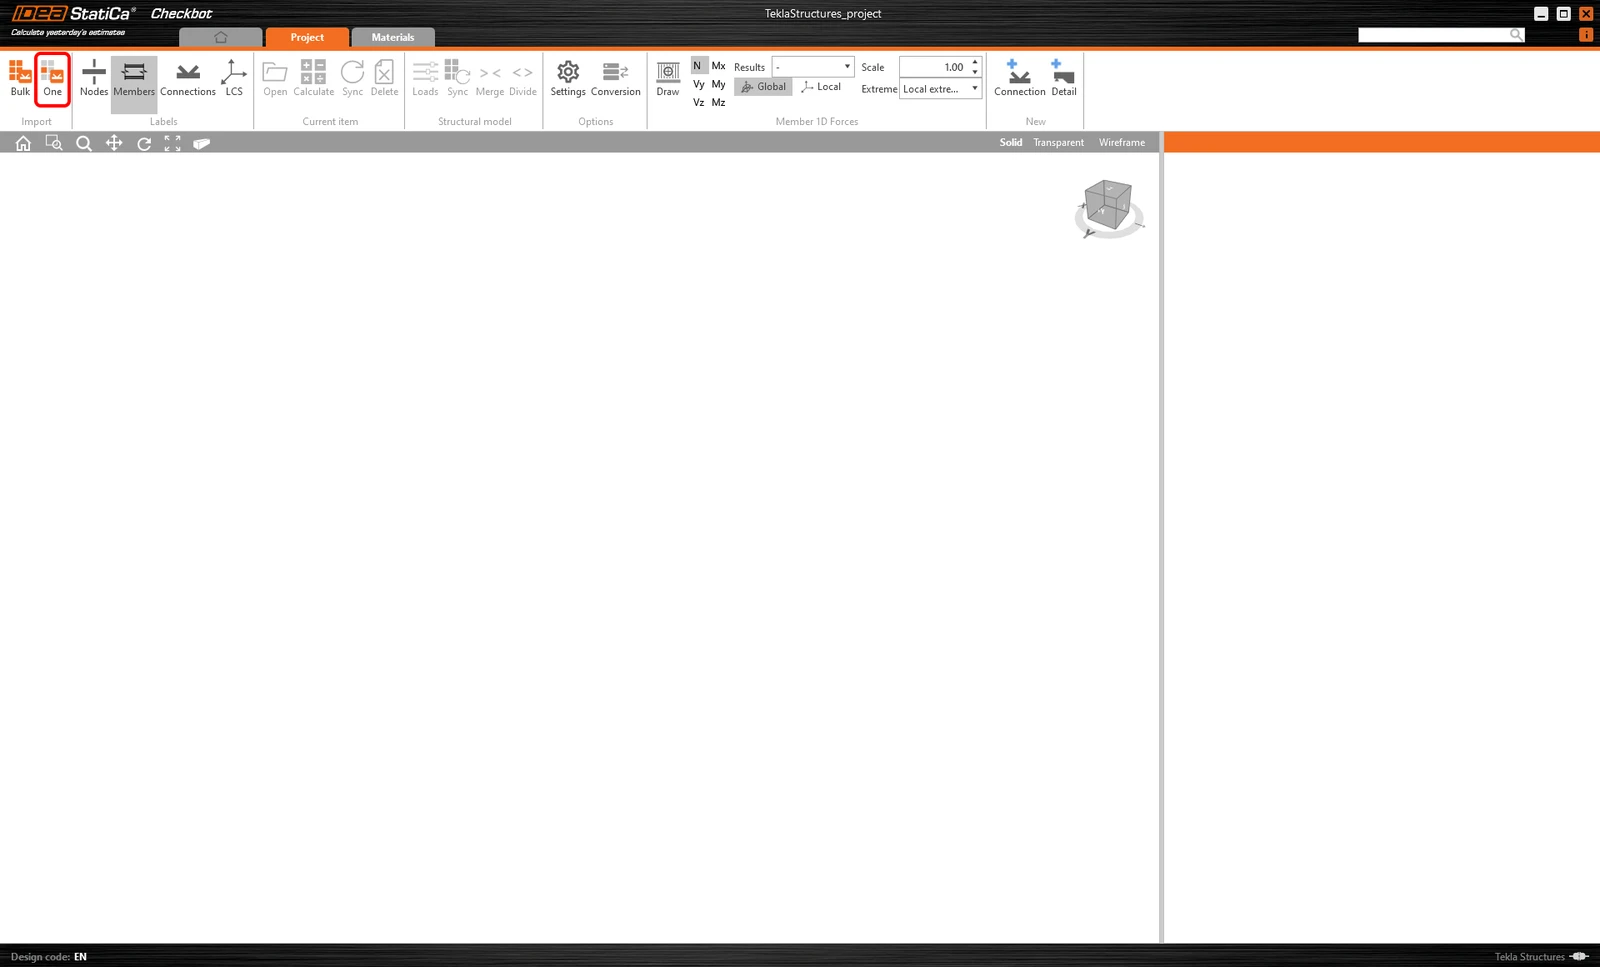The height and width of the screenshot is (967, 1600).
Task: Click the Tekla Structures link status
Action: pyautogui.click(x=1541, y=957)
